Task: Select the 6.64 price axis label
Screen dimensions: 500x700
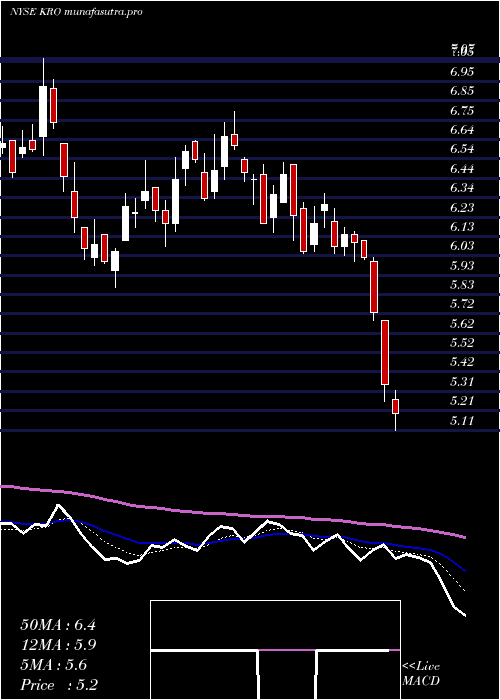Action: pyautogui.click(x=462, y=130)
